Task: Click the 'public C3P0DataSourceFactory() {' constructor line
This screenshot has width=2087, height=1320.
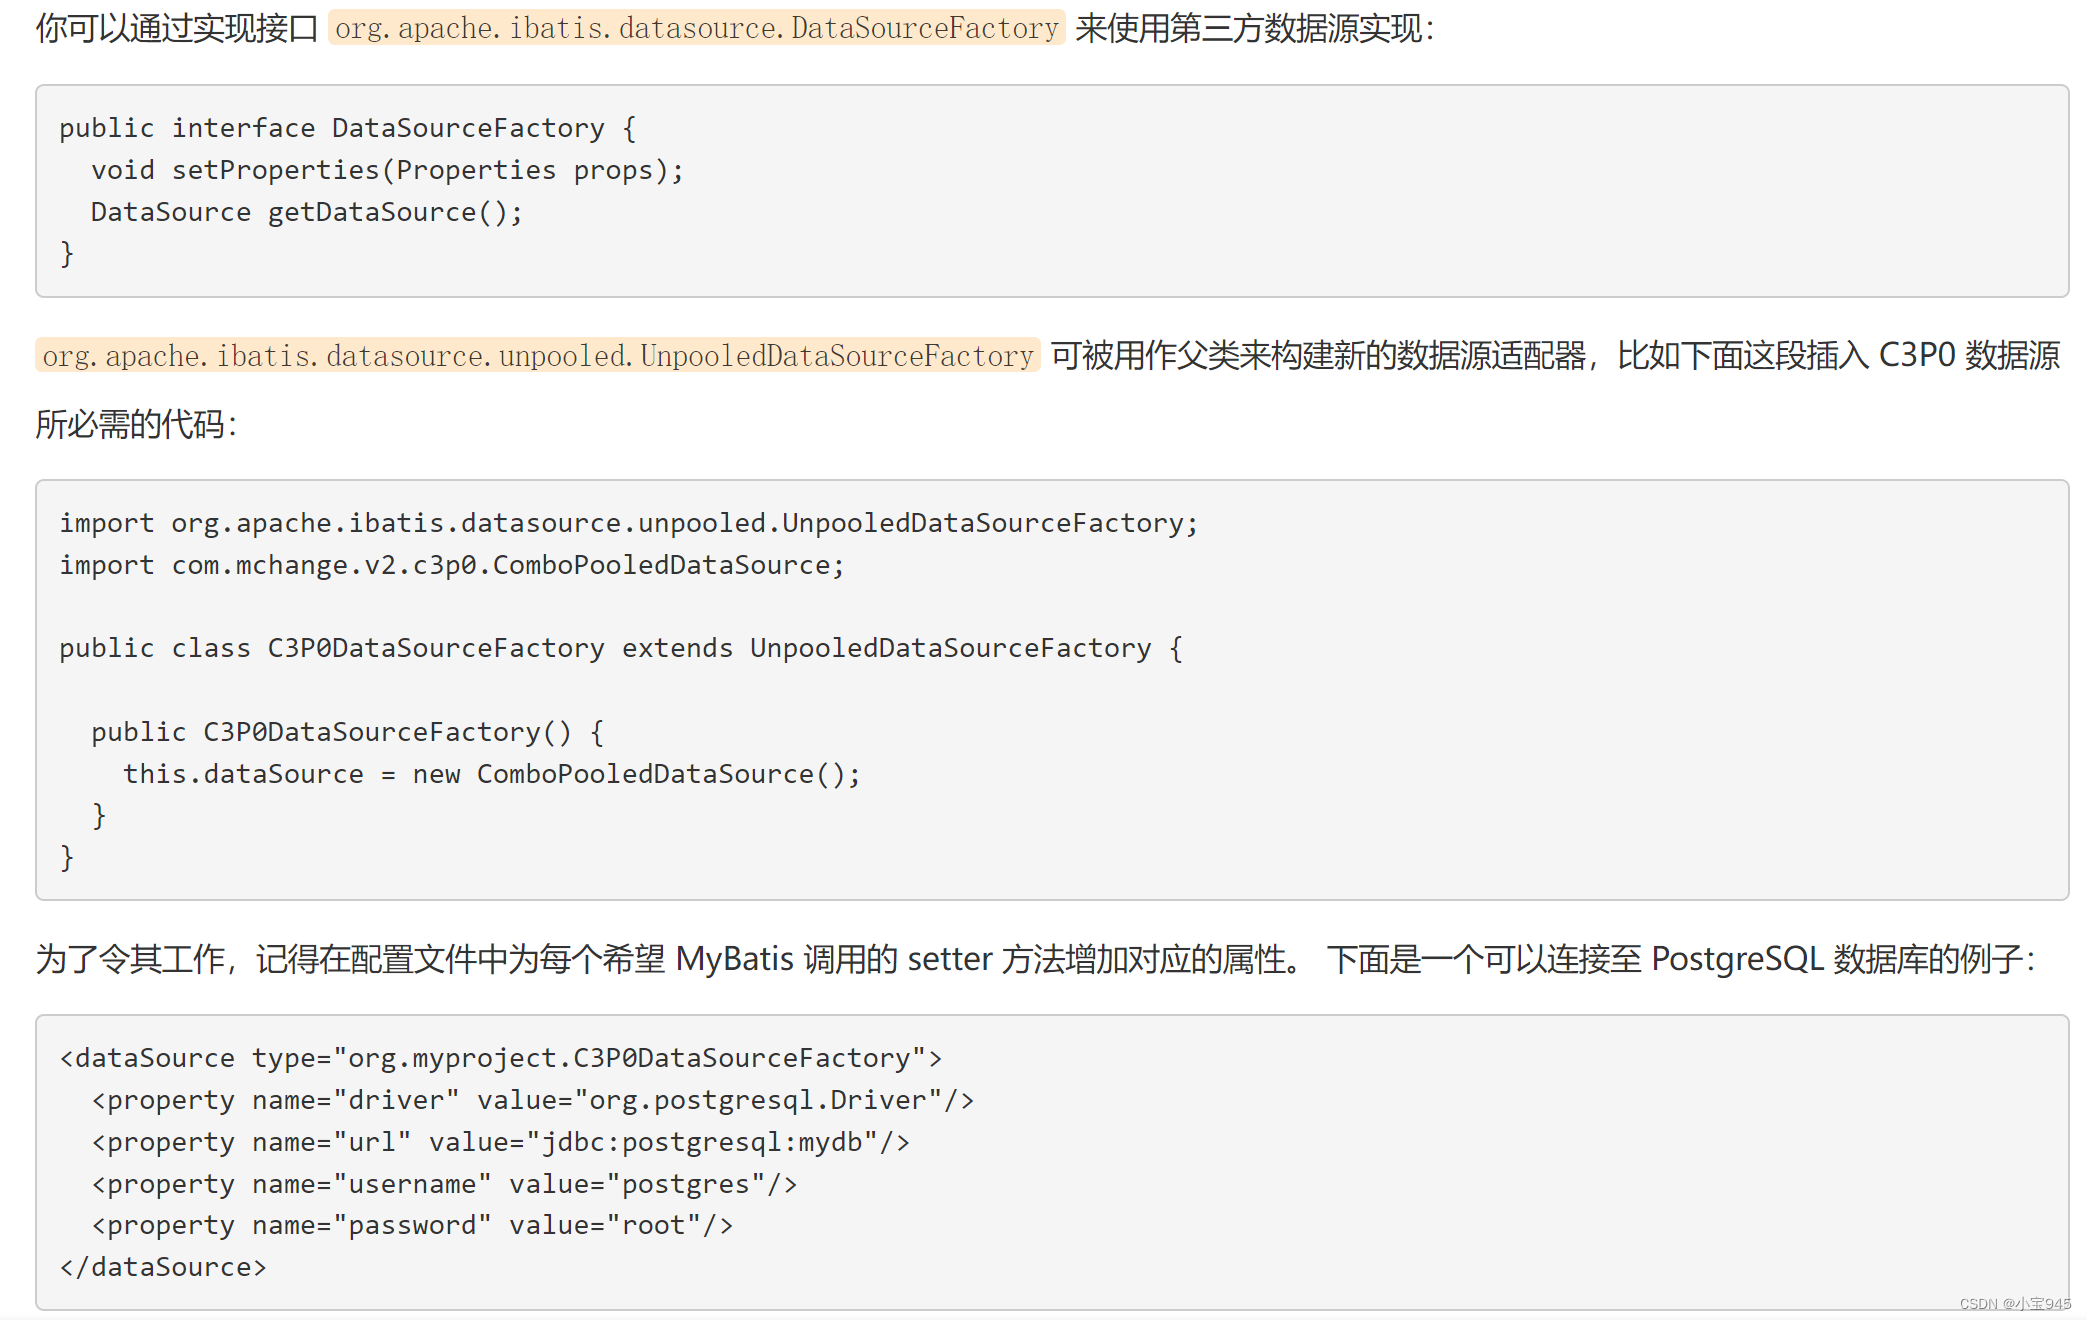Action: click(x=347, y=732)
